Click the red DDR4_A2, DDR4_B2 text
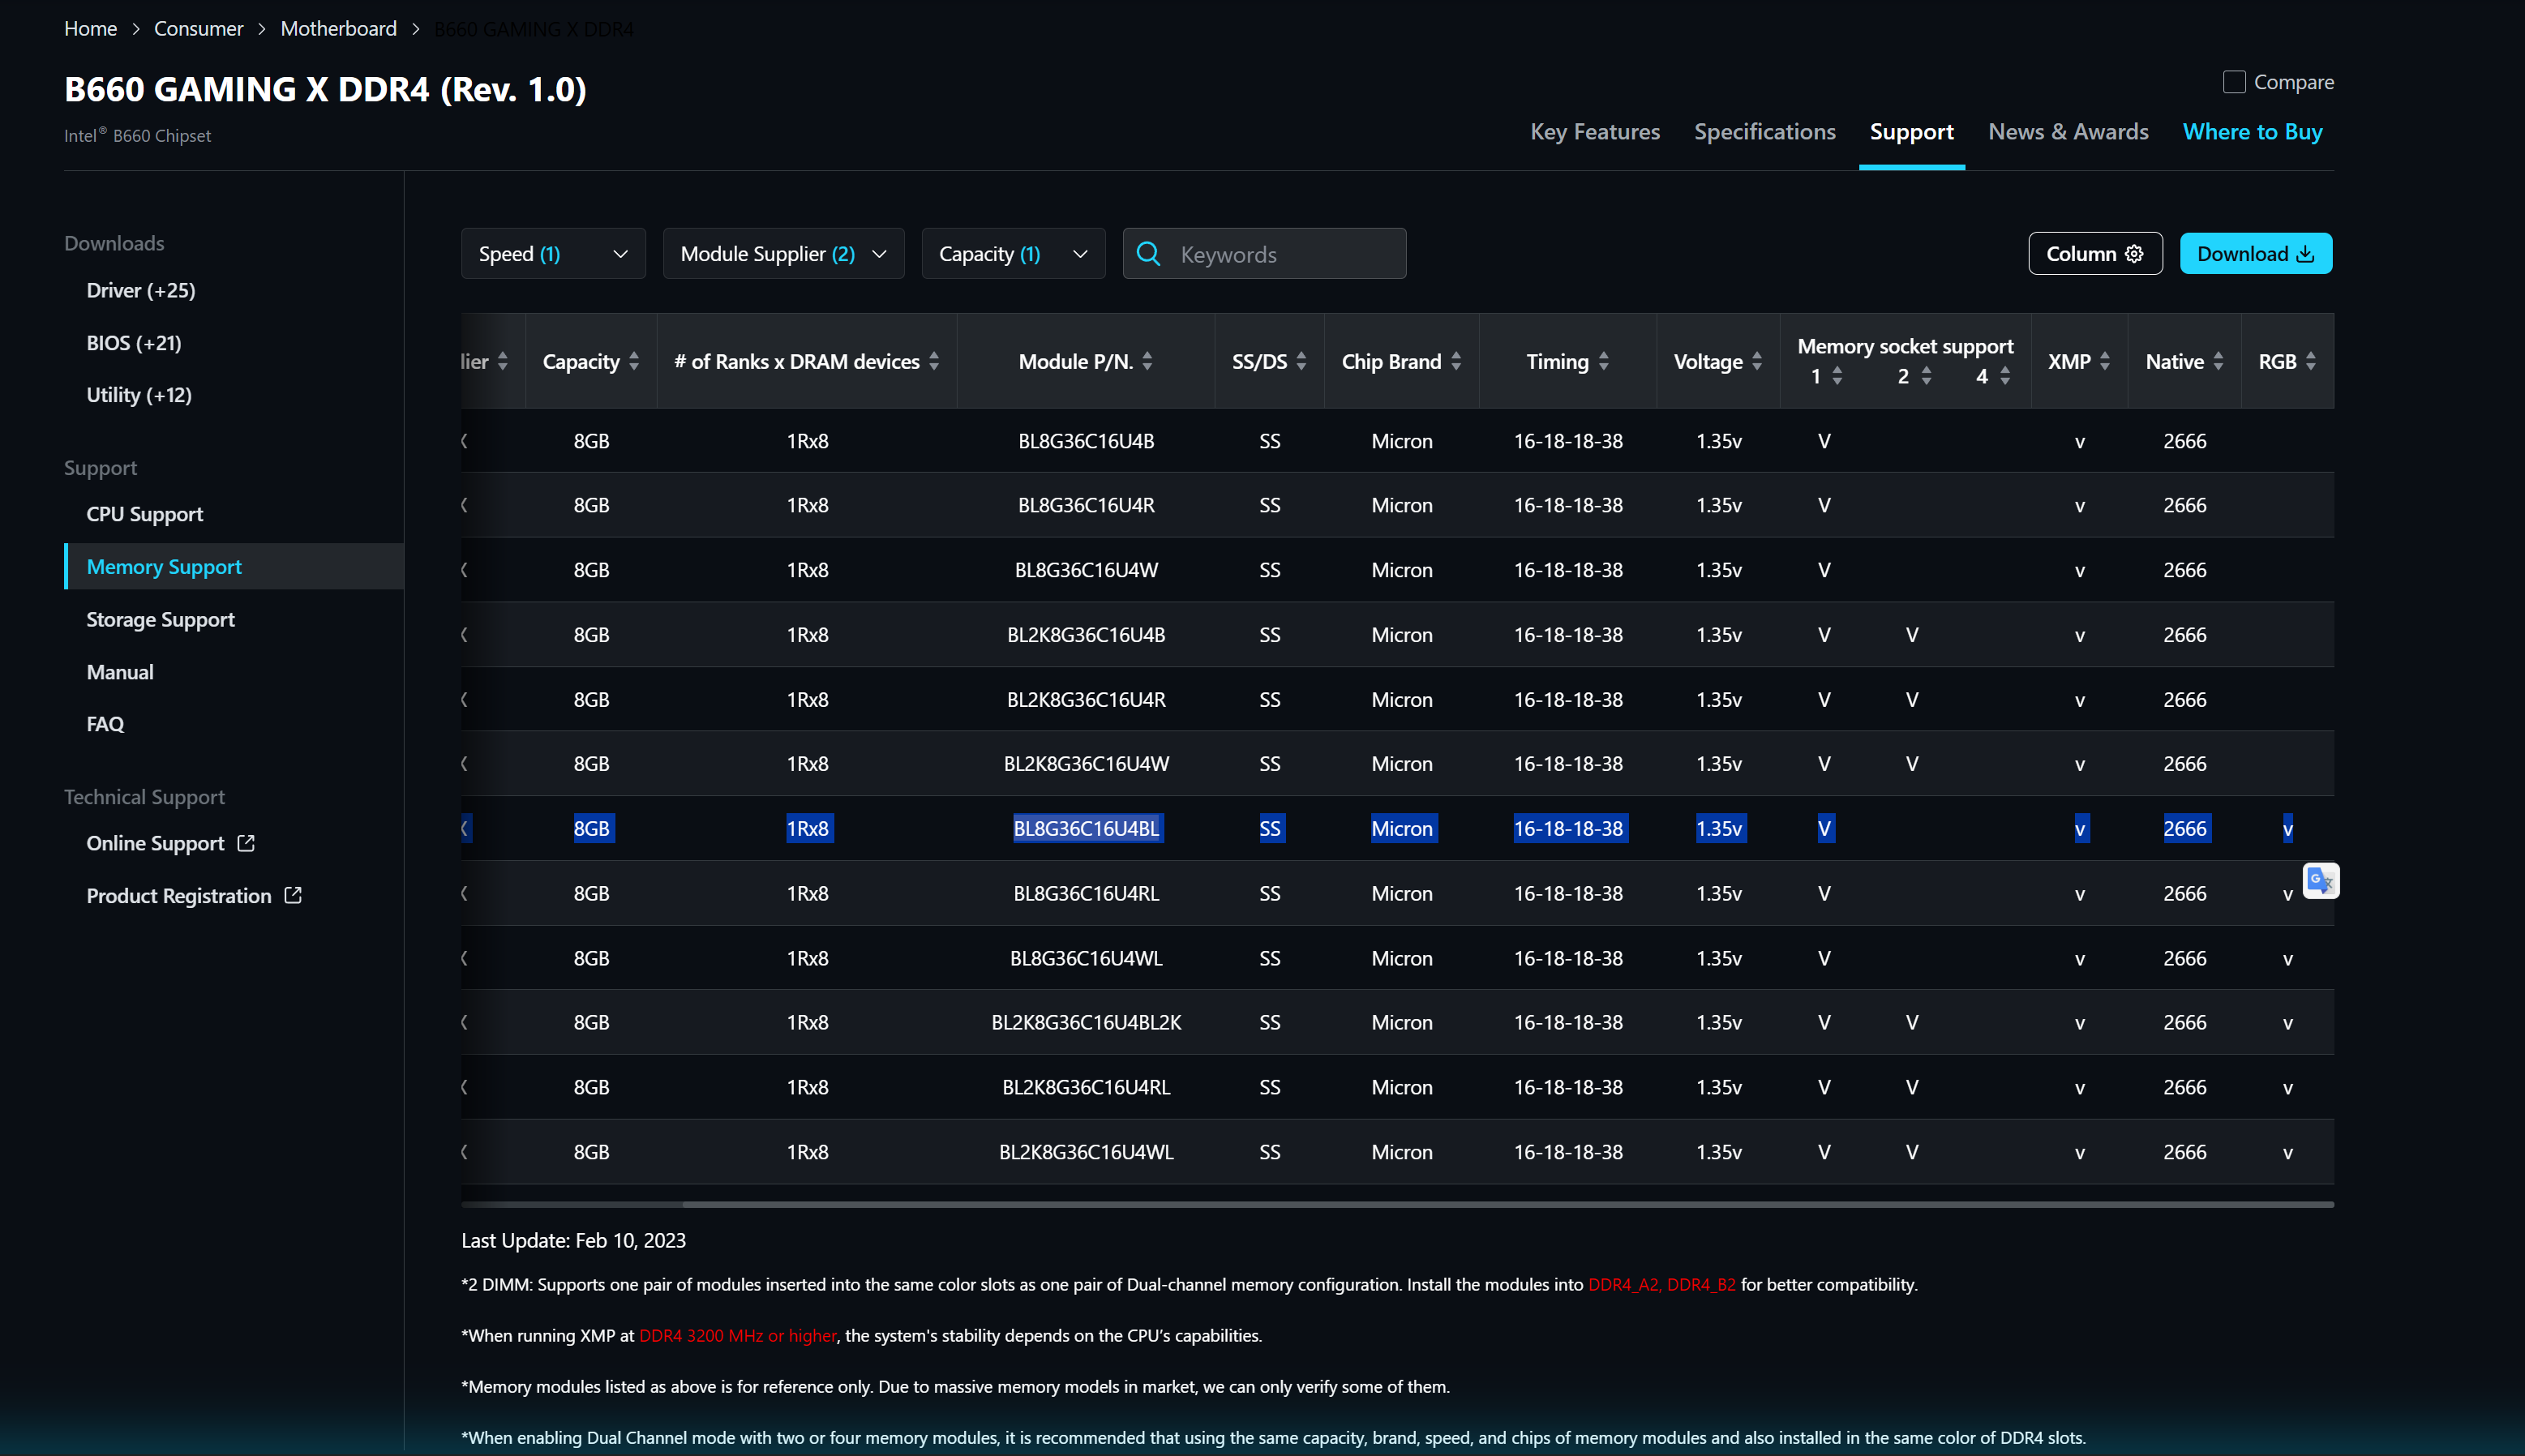2525x1456 pixels. [x=1662, y=1285]
